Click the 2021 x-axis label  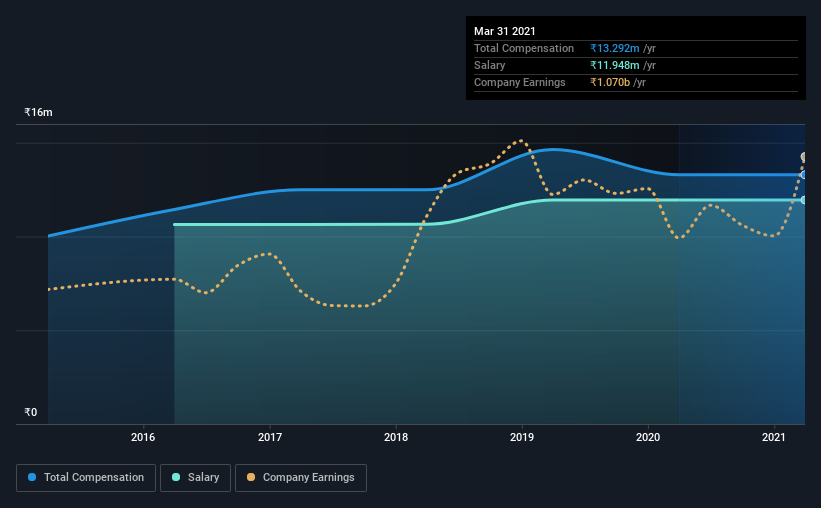coord(774,437)
